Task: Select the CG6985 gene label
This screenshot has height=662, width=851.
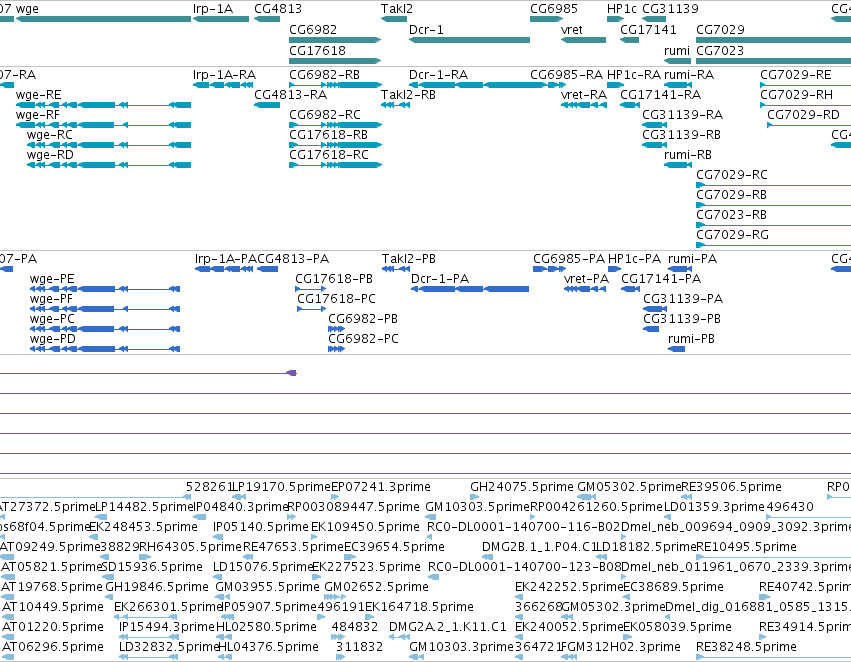Action: [x=554, y=9]
